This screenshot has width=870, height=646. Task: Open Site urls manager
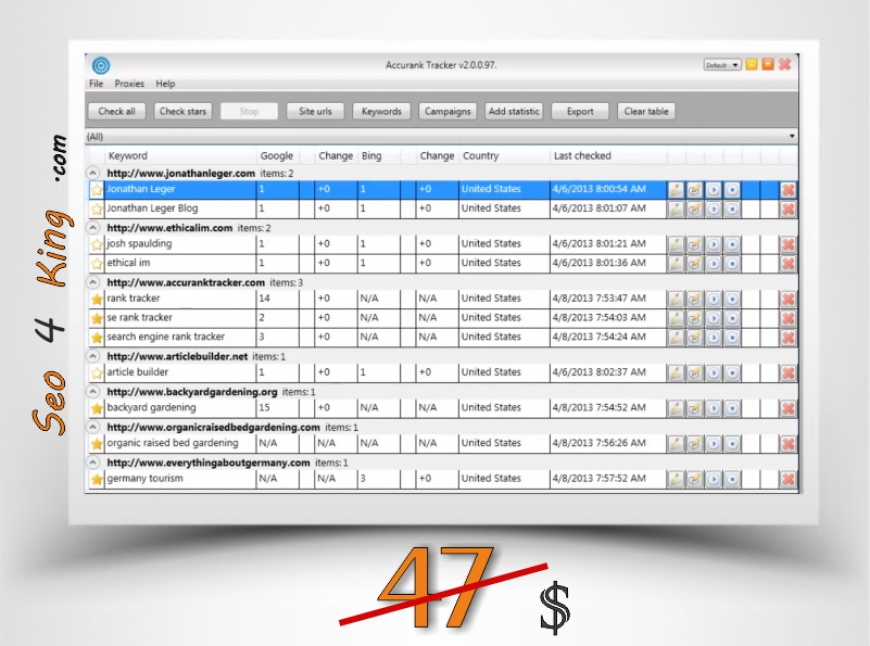point(315,111)
